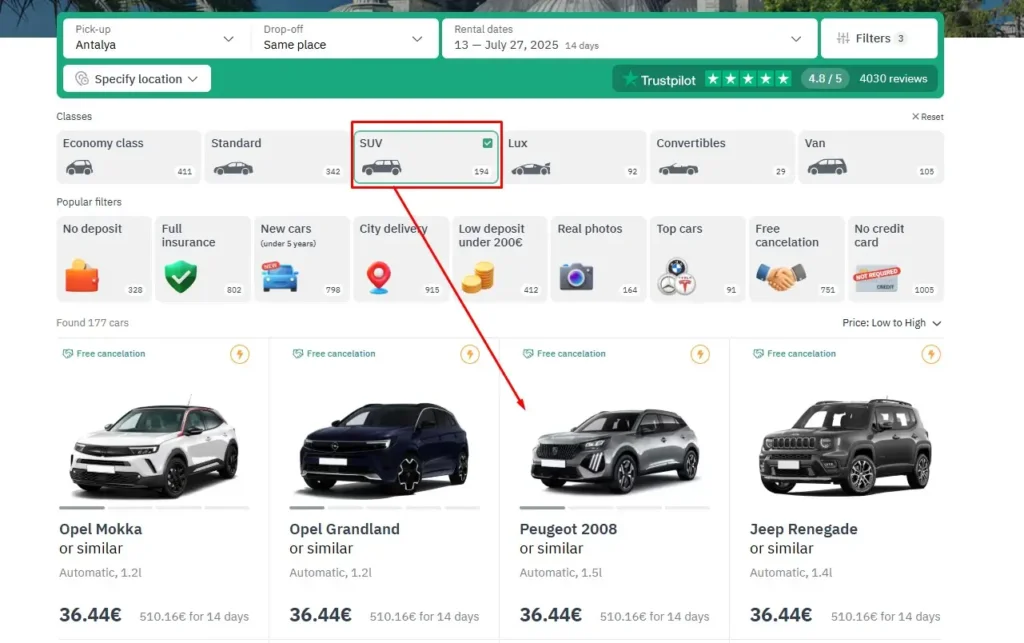
Task: Open the Jeep Renegade car photo
Action: pyautogui.click(x=845, y=447)
